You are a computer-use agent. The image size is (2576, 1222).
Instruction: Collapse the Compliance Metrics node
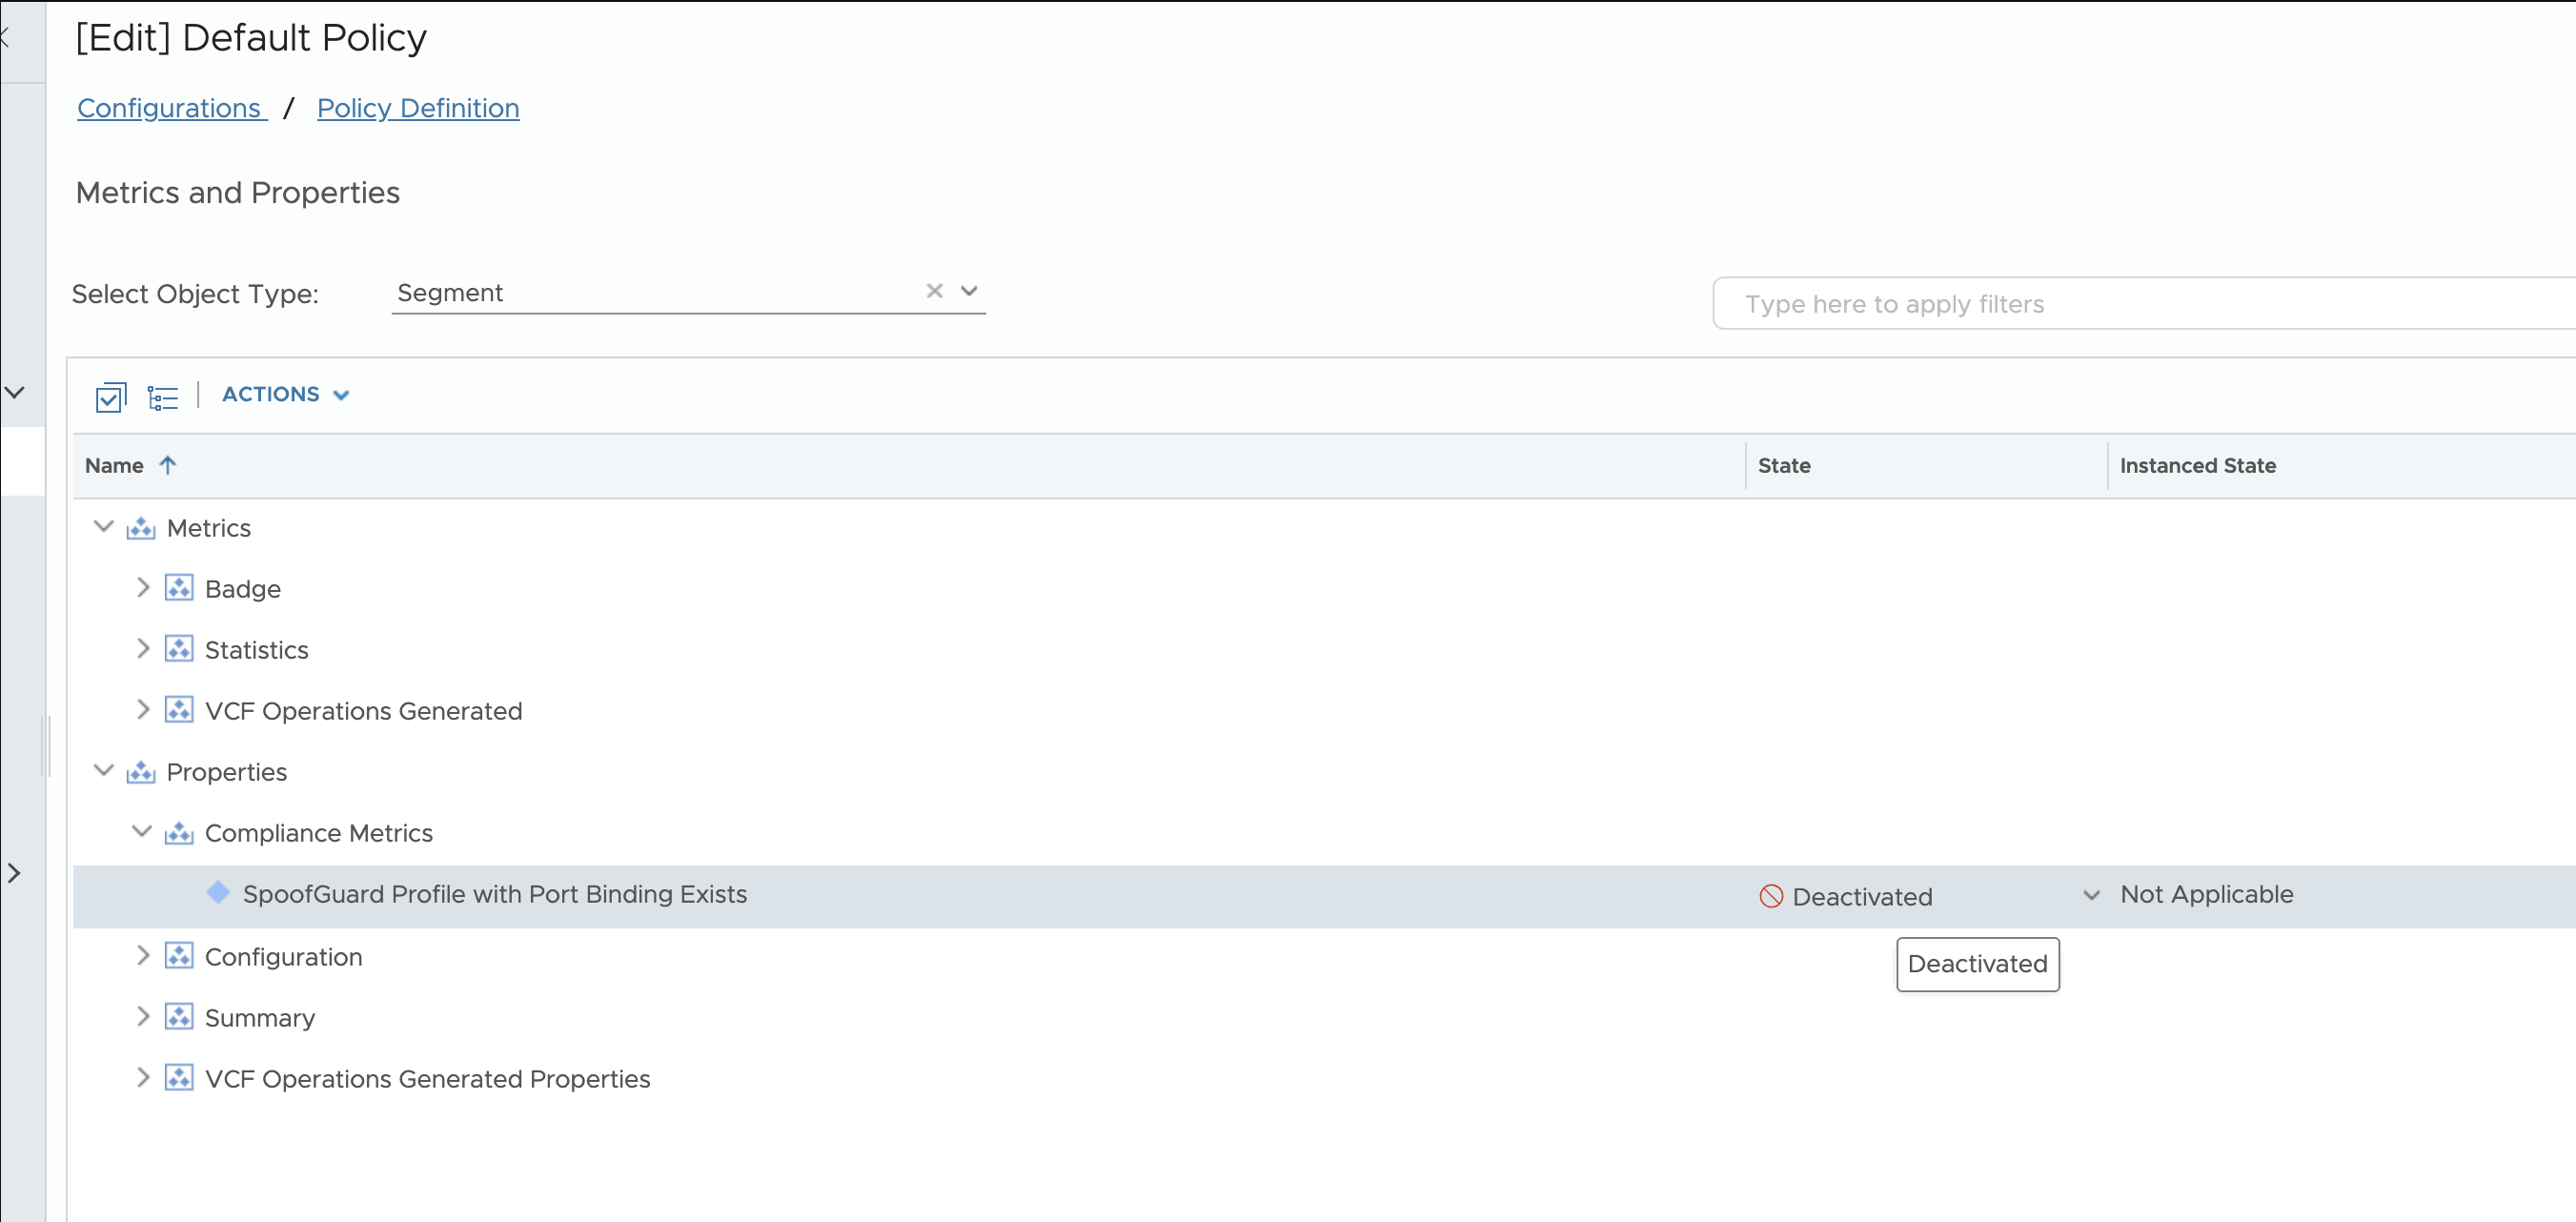(x=142, y=832)
